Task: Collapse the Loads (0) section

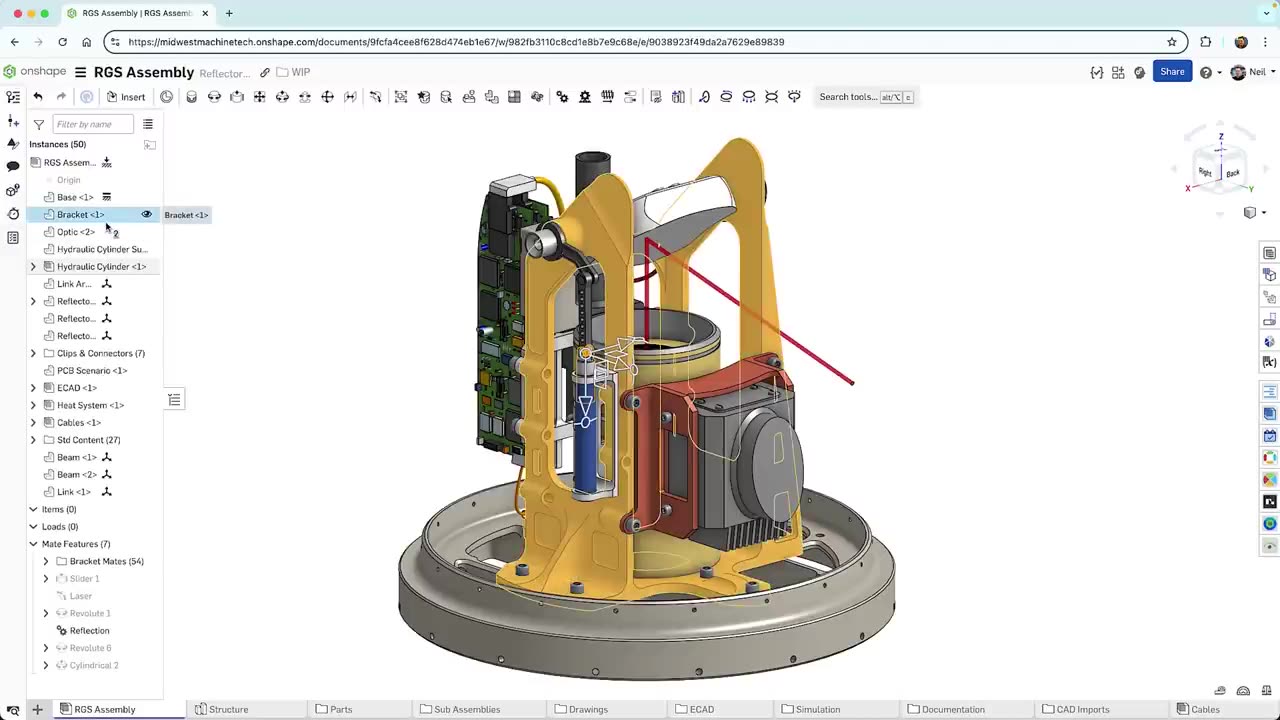Action: pyautogui.click(x=33, y=527)
